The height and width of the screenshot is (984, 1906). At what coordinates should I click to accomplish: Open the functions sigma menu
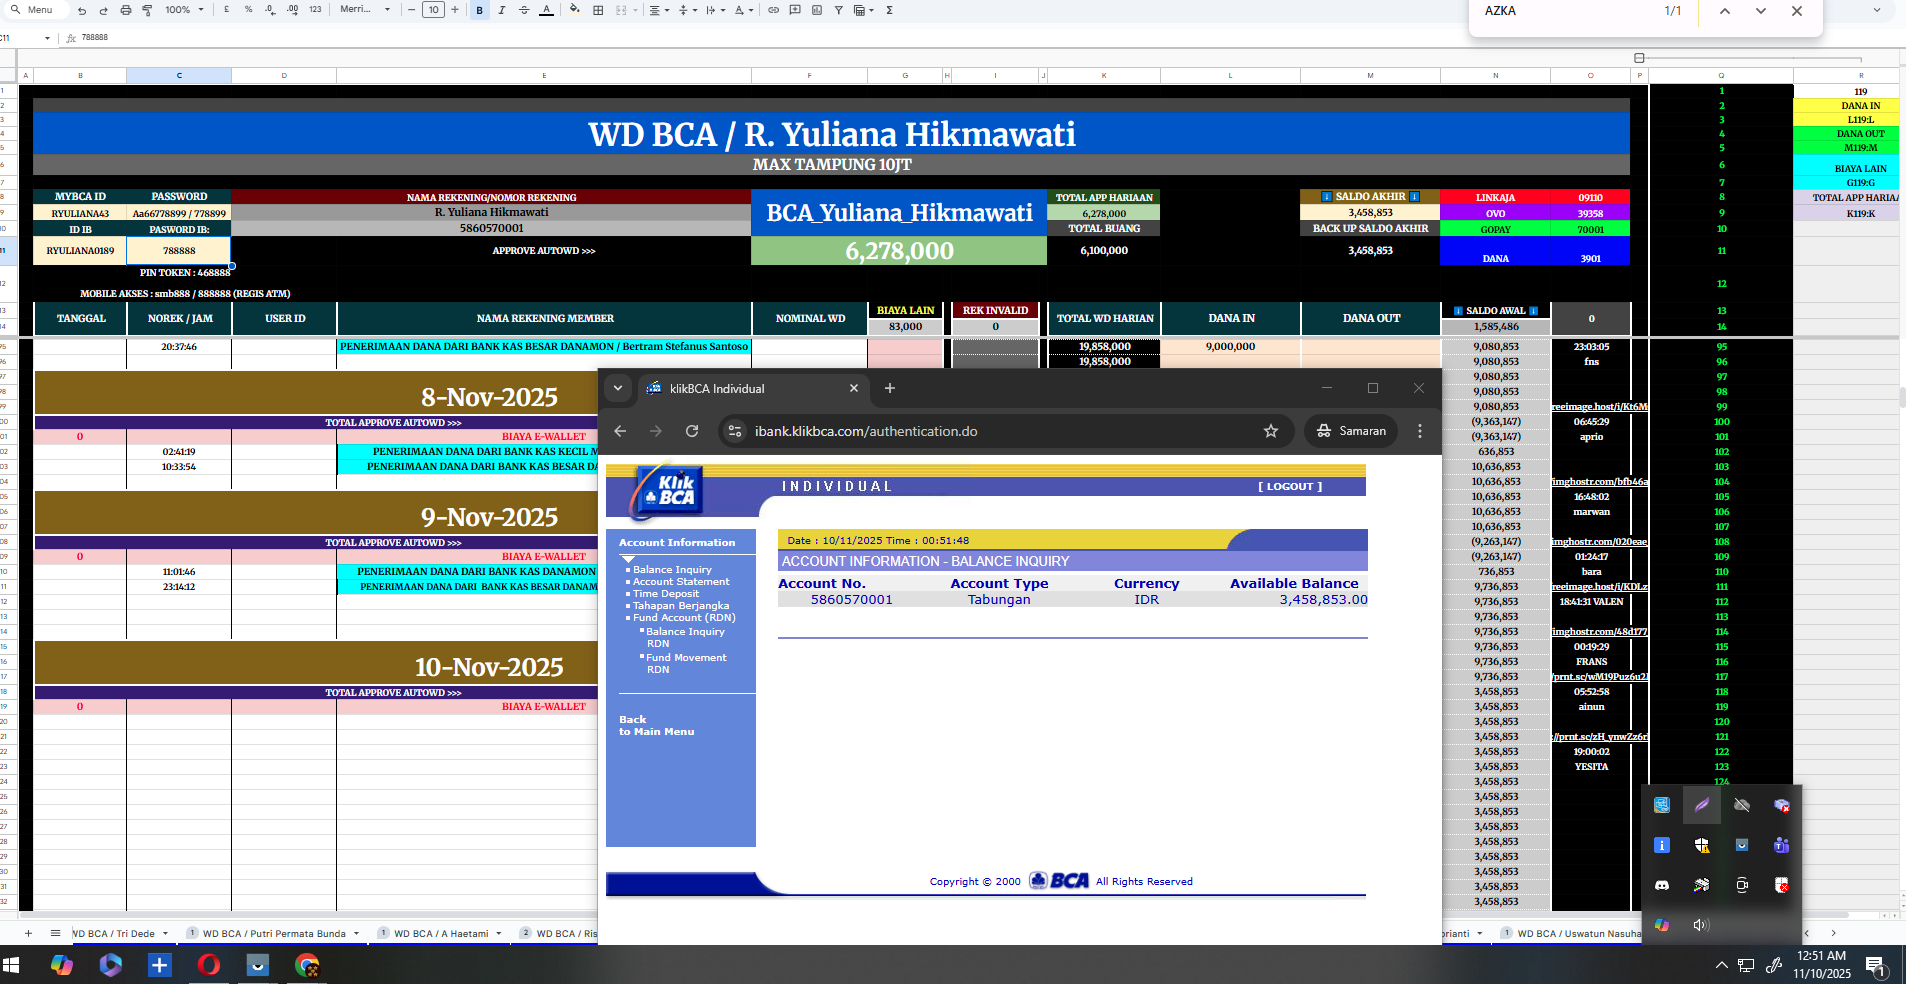click(889, 10)
